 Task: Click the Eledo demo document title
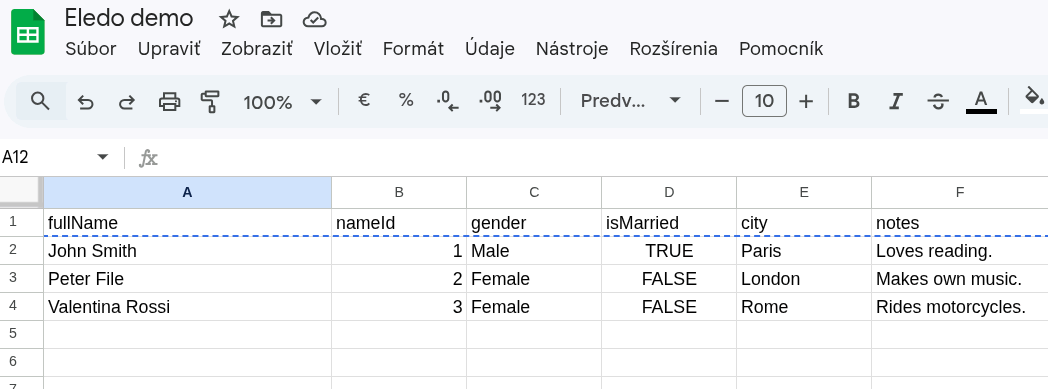click(x=129, y=18)
